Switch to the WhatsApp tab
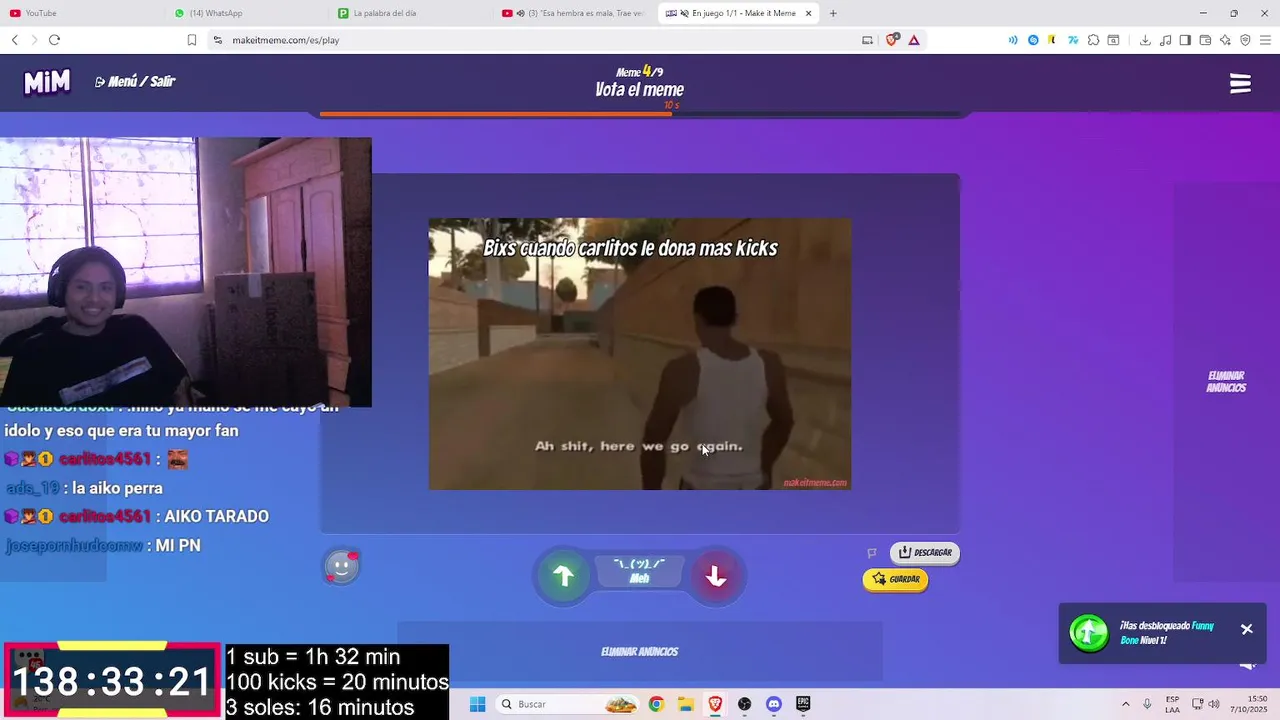1280x720 pixels. click(245, 13)
